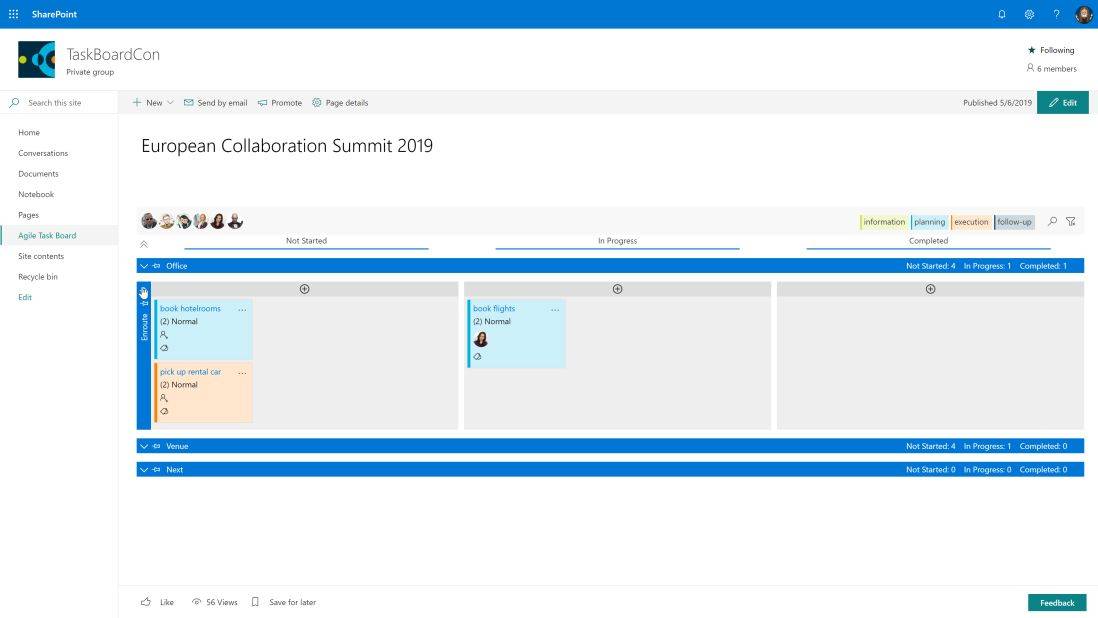This screenshot has width=1098, height=618.
Task: Click the tag icon on 'book flights'
Action: (x=477, y=356)
